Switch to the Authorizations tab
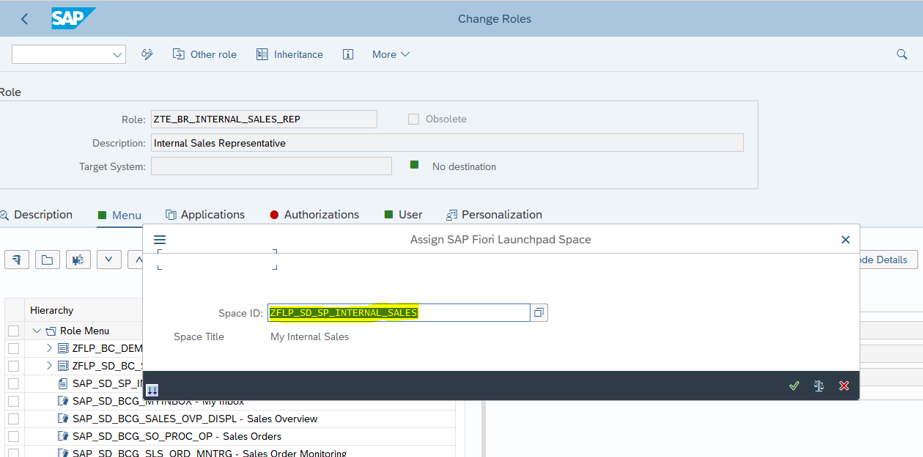The height and width of the screenshot is (457, 923). [314, 215]
